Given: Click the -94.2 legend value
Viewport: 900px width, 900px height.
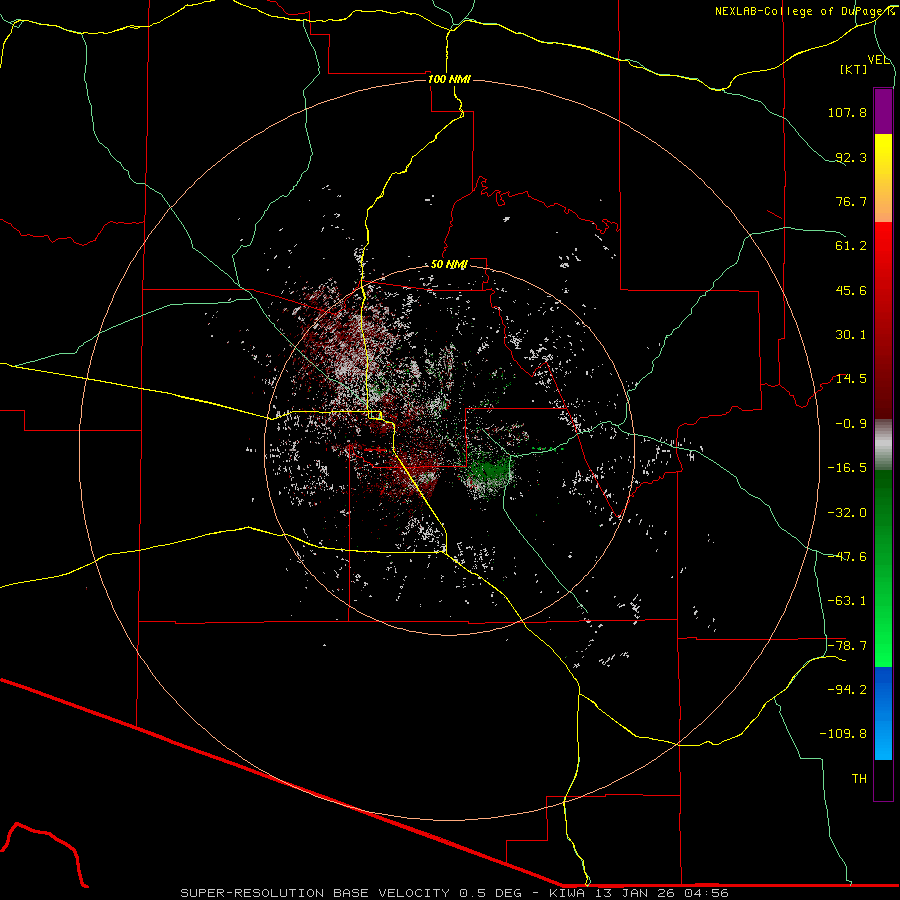Looking at the screenshot, I should click(847, 690).
